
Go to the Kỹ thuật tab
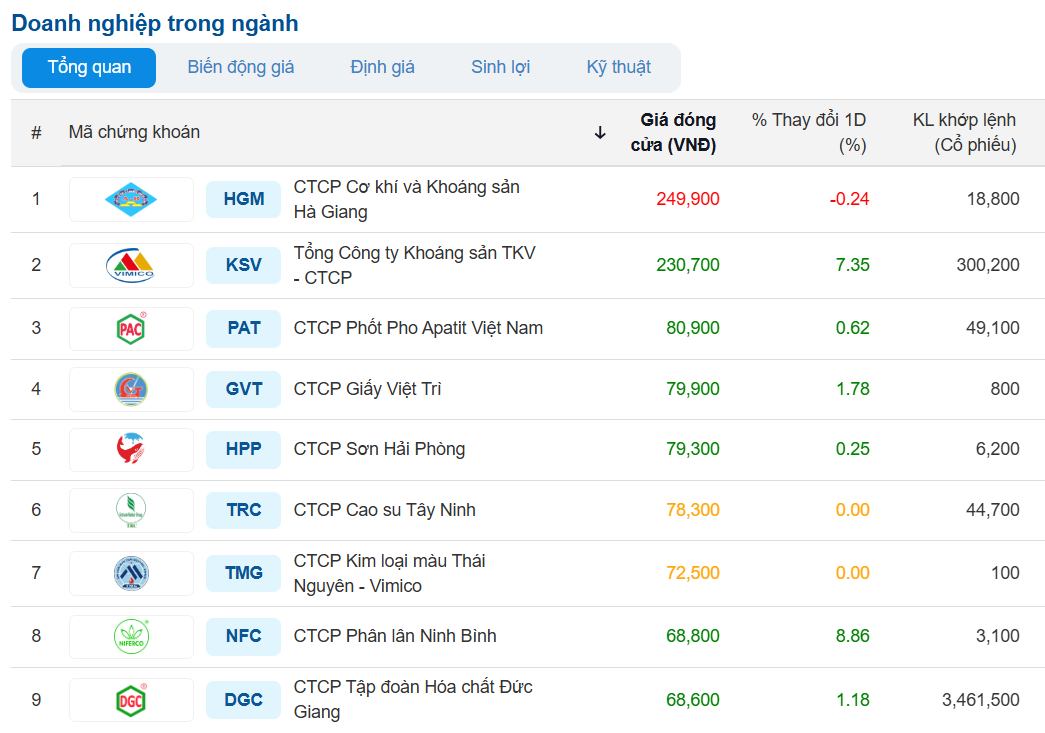click(x=618, y=67)
